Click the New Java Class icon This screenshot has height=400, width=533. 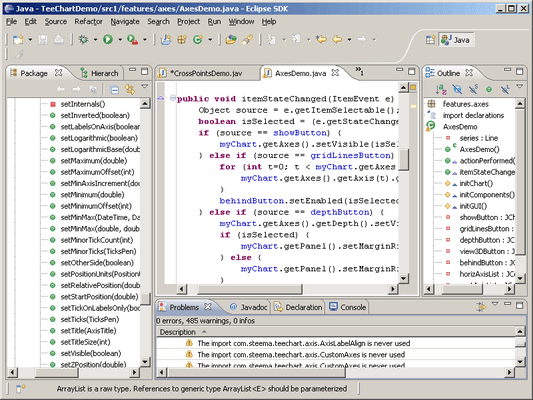click(x=198, y=40)
